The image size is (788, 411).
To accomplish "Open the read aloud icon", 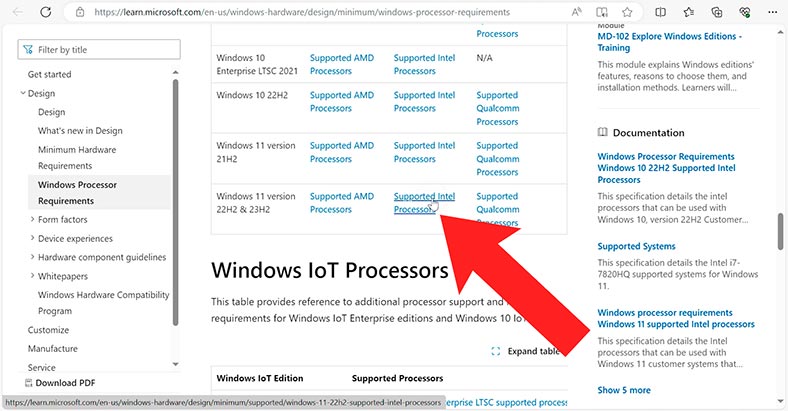I will 576,12.
